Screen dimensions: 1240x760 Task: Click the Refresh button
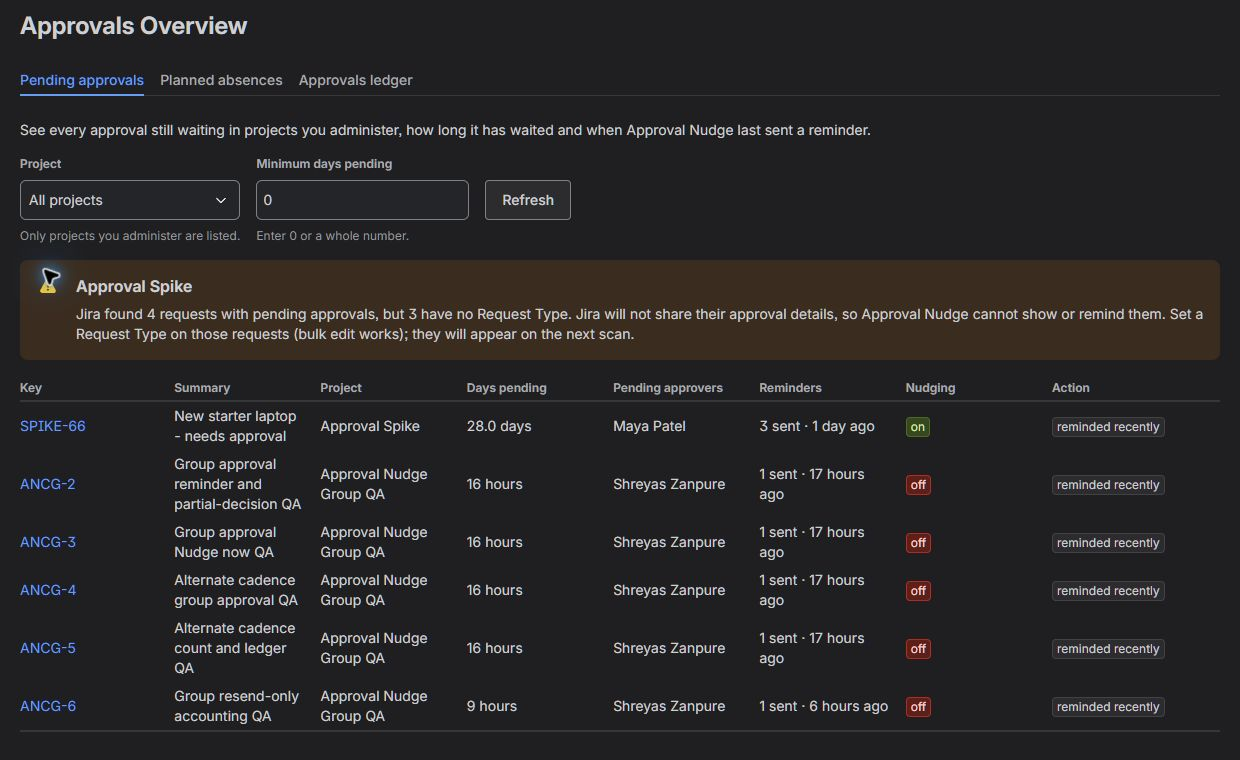pos(528,200)
